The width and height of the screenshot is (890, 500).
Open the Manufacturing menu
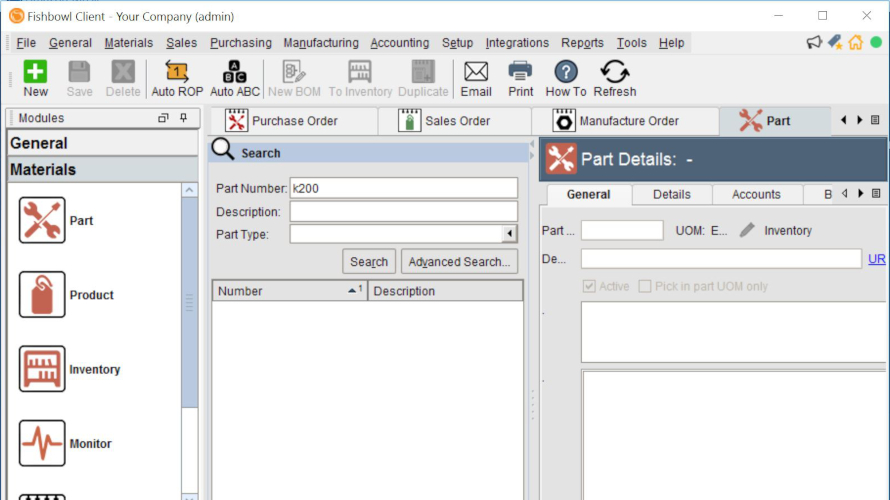pos(321,43)
